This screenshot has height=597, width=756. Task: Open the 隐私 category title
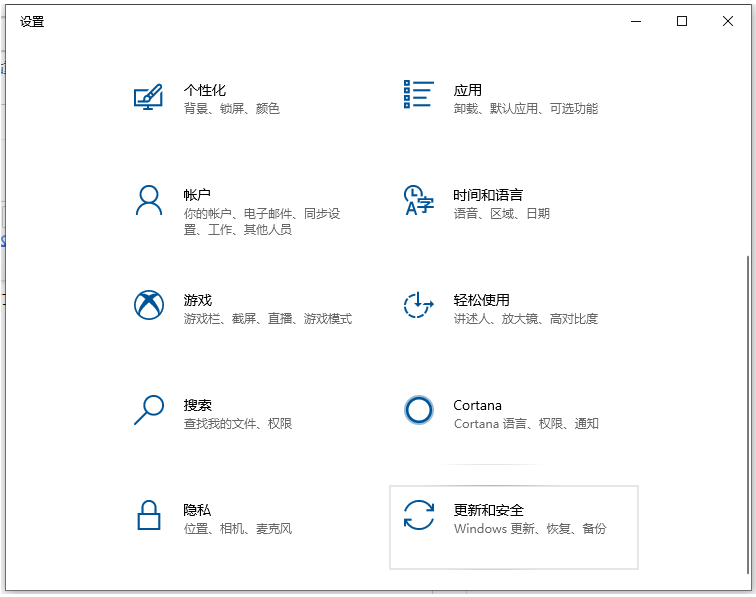[x=197, y=510]
